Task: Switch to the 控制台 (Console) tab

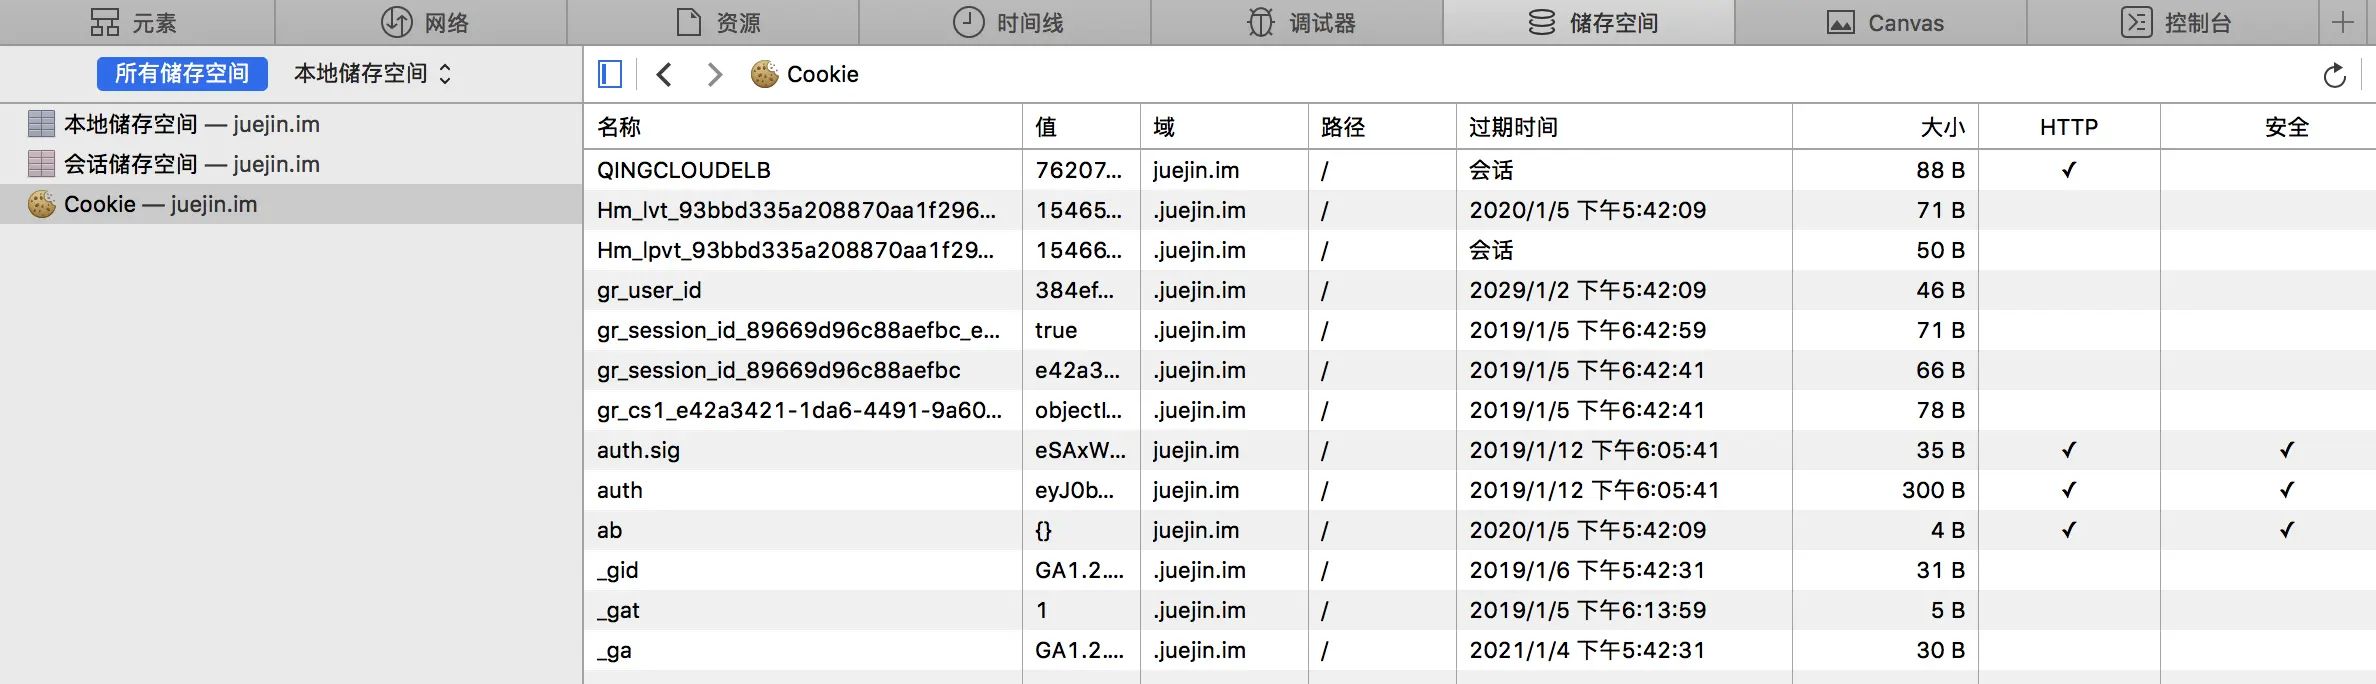Action: tap(2173, 22)
